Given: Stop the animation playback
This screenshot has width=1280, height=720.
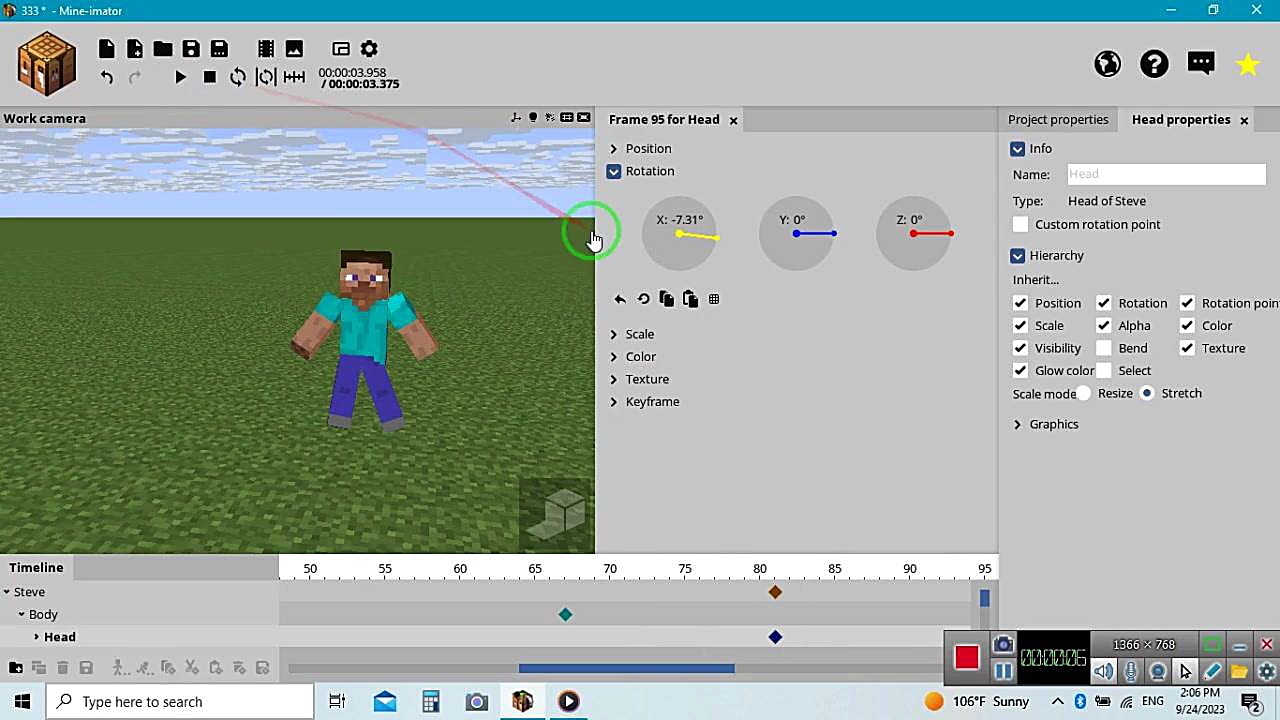Looking at the screenshot, I should click(x=209, y=77).
